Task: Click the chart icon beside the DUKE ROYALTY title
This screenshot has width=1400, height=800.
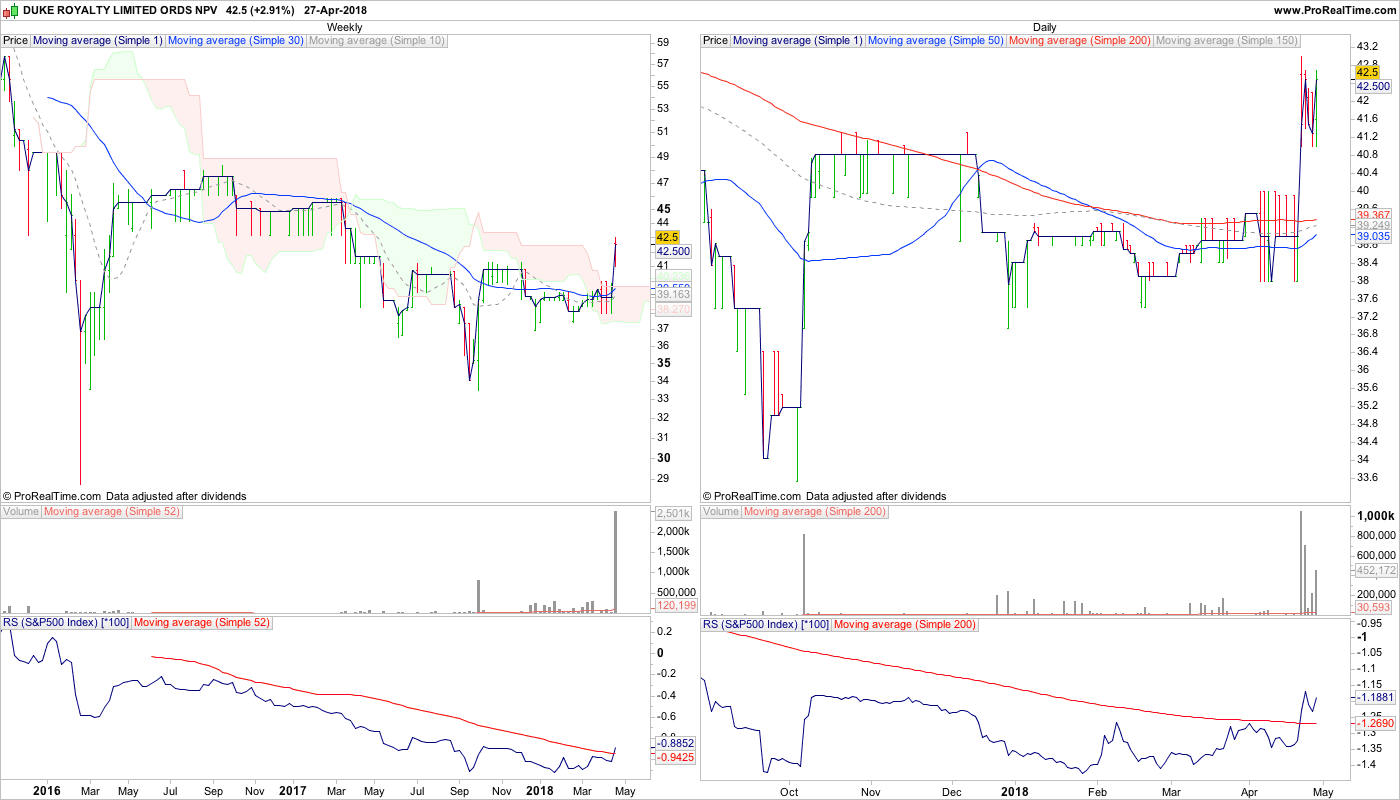Action: point(11,10)
